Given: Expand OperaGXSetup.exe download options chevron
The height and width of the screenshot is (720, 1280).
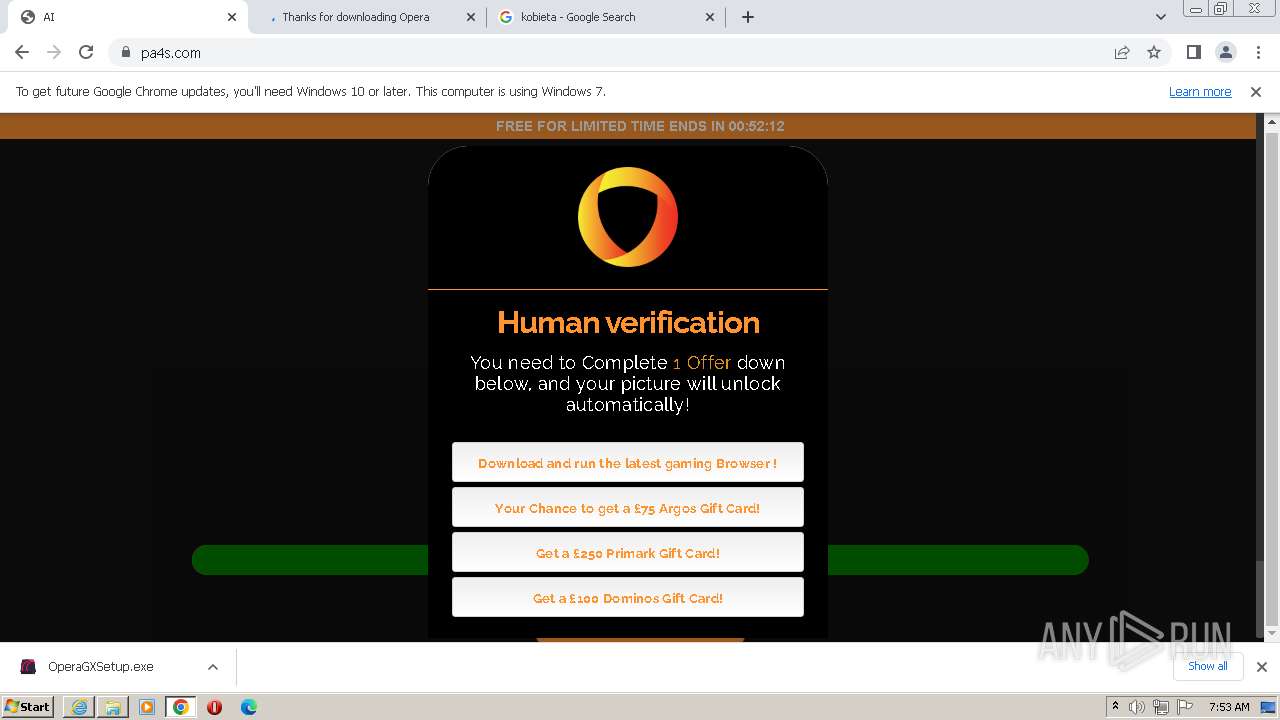Looking at the screenshot, I should (x=213, y=667).
